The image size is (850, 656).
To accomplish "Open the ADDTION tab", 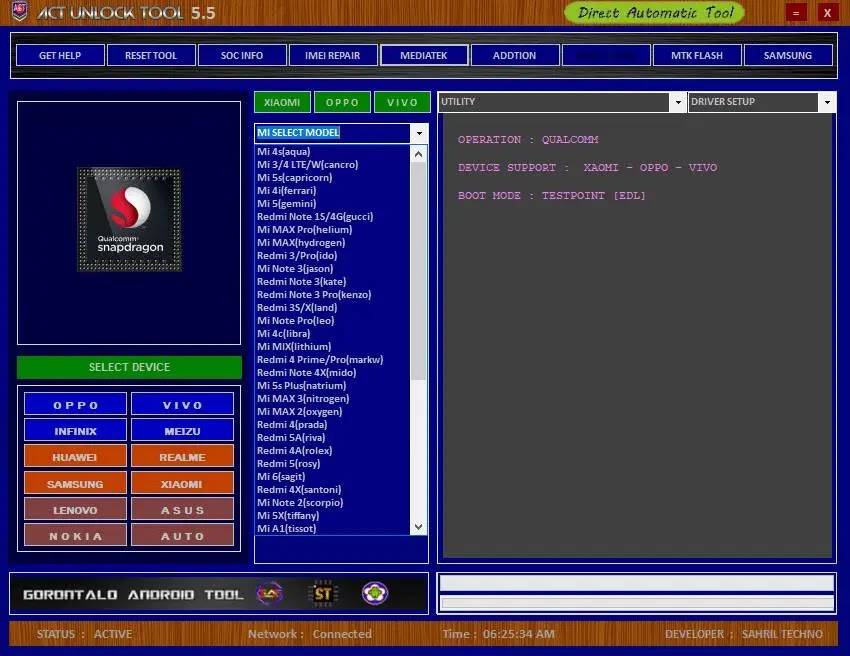I will point(514,55).
